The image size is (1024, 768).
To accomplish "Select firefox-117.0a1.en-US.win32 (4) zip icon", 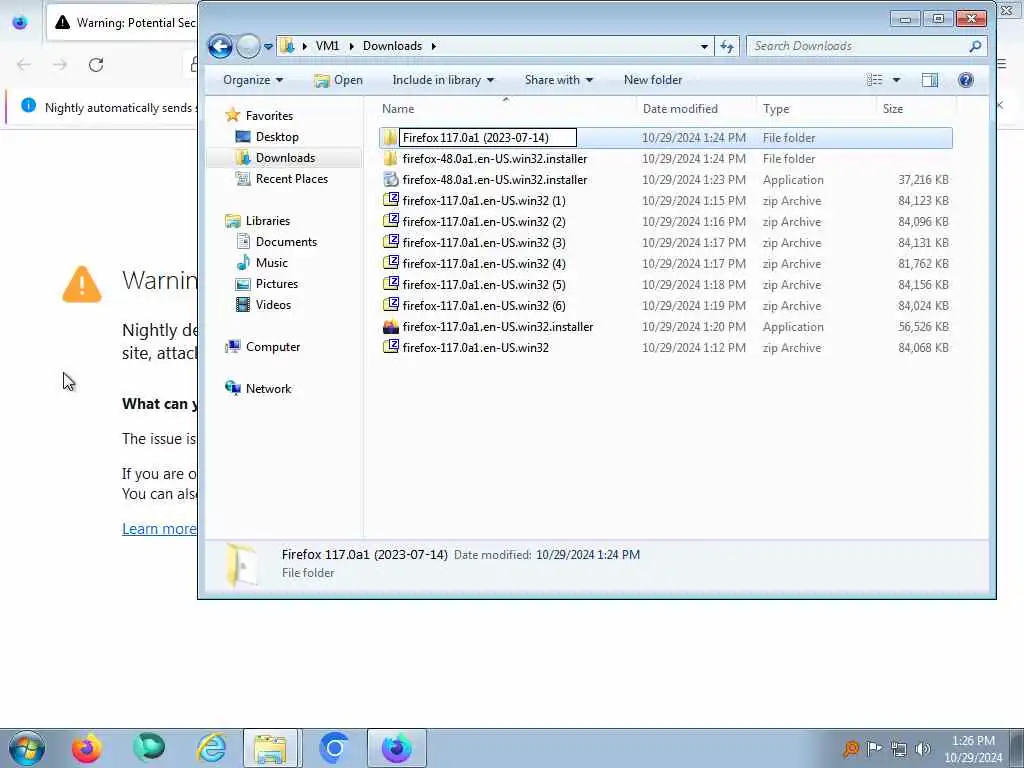I will [391, 263].
